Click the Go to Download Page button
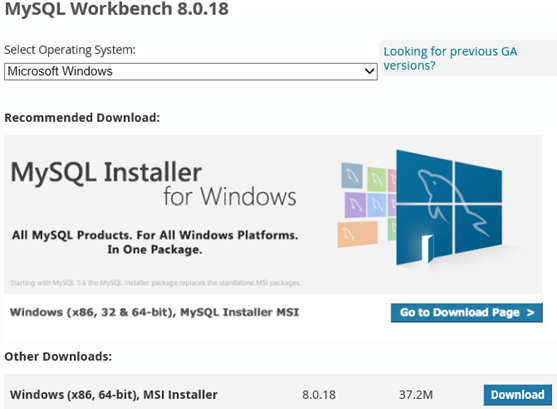Screen dimensions: 557x409 click(467, 313)
